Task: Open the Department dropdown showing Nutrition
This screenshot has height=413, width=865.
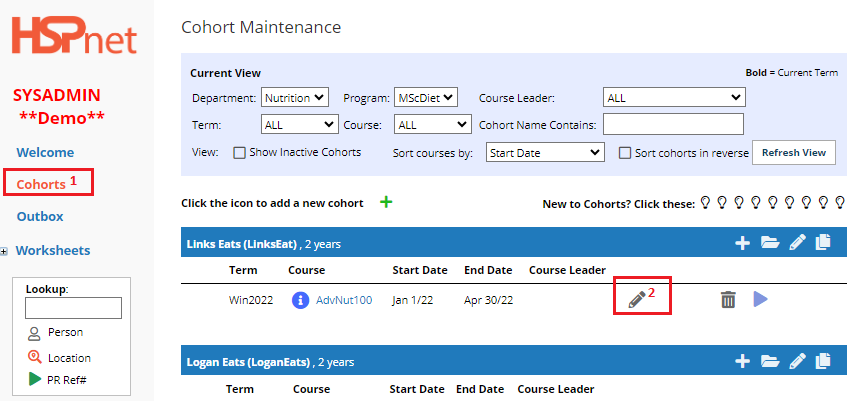Action: (x=295, y=98)
